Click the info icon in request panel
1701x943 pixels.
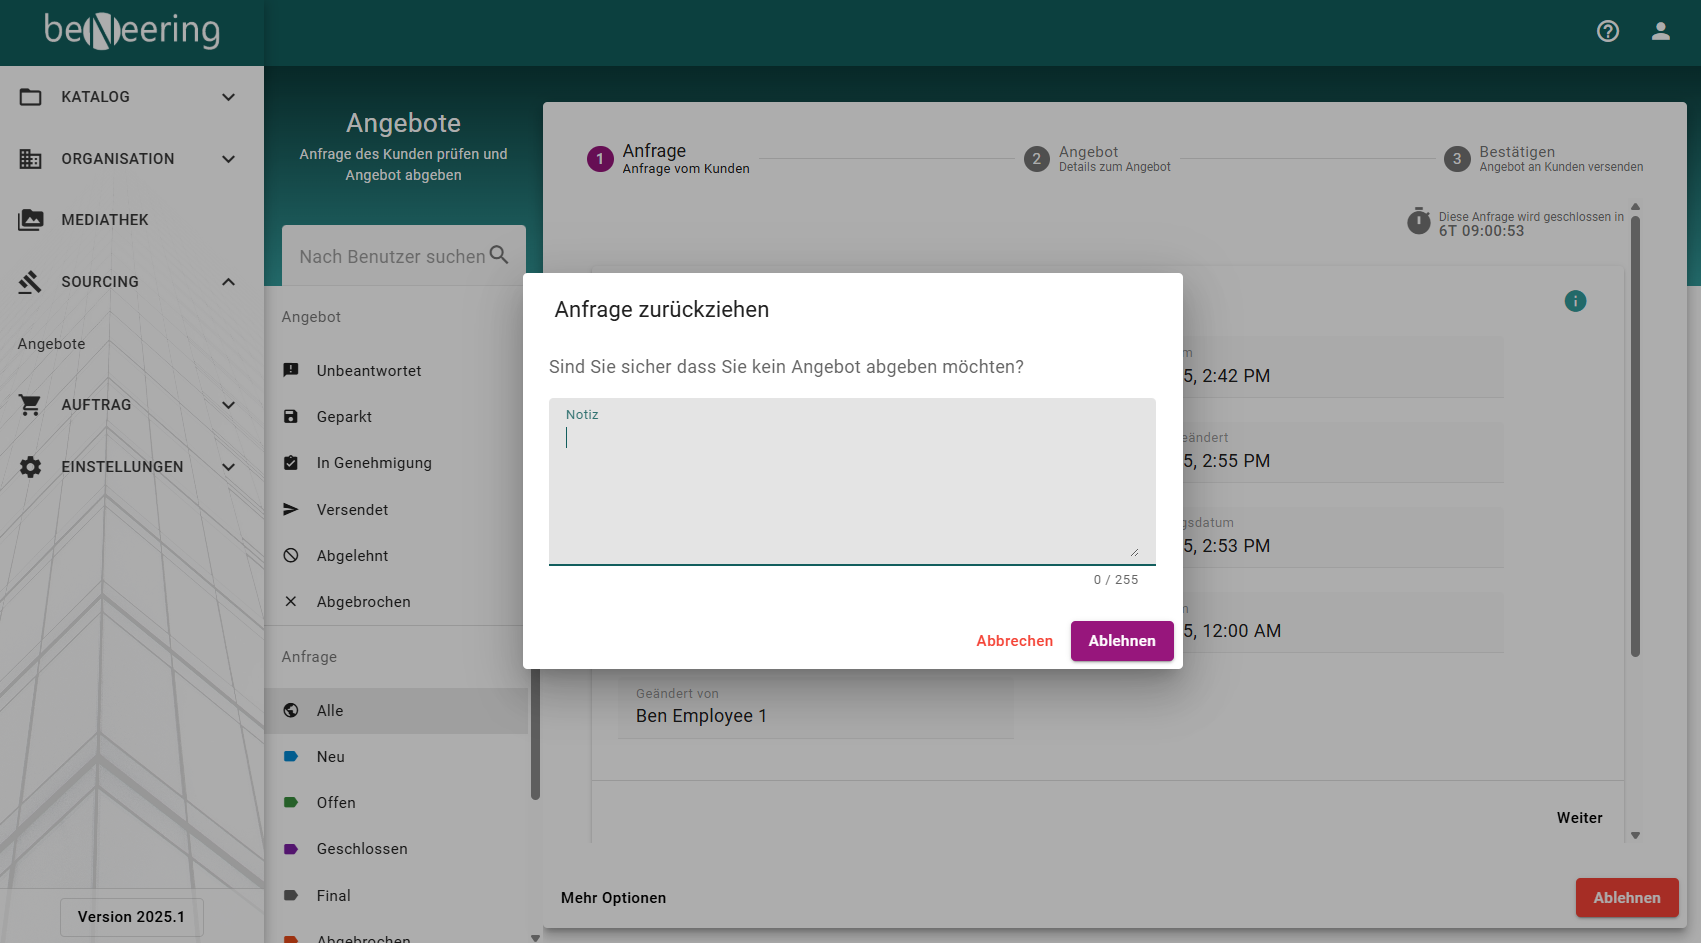1575,301
